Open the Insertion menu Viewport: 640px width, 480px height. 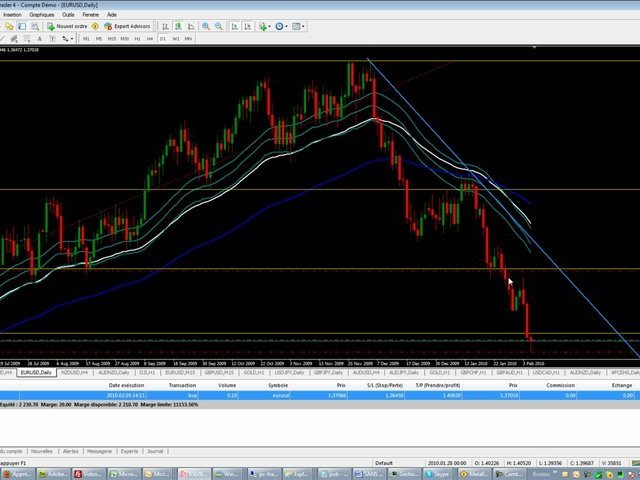point(12,15)
